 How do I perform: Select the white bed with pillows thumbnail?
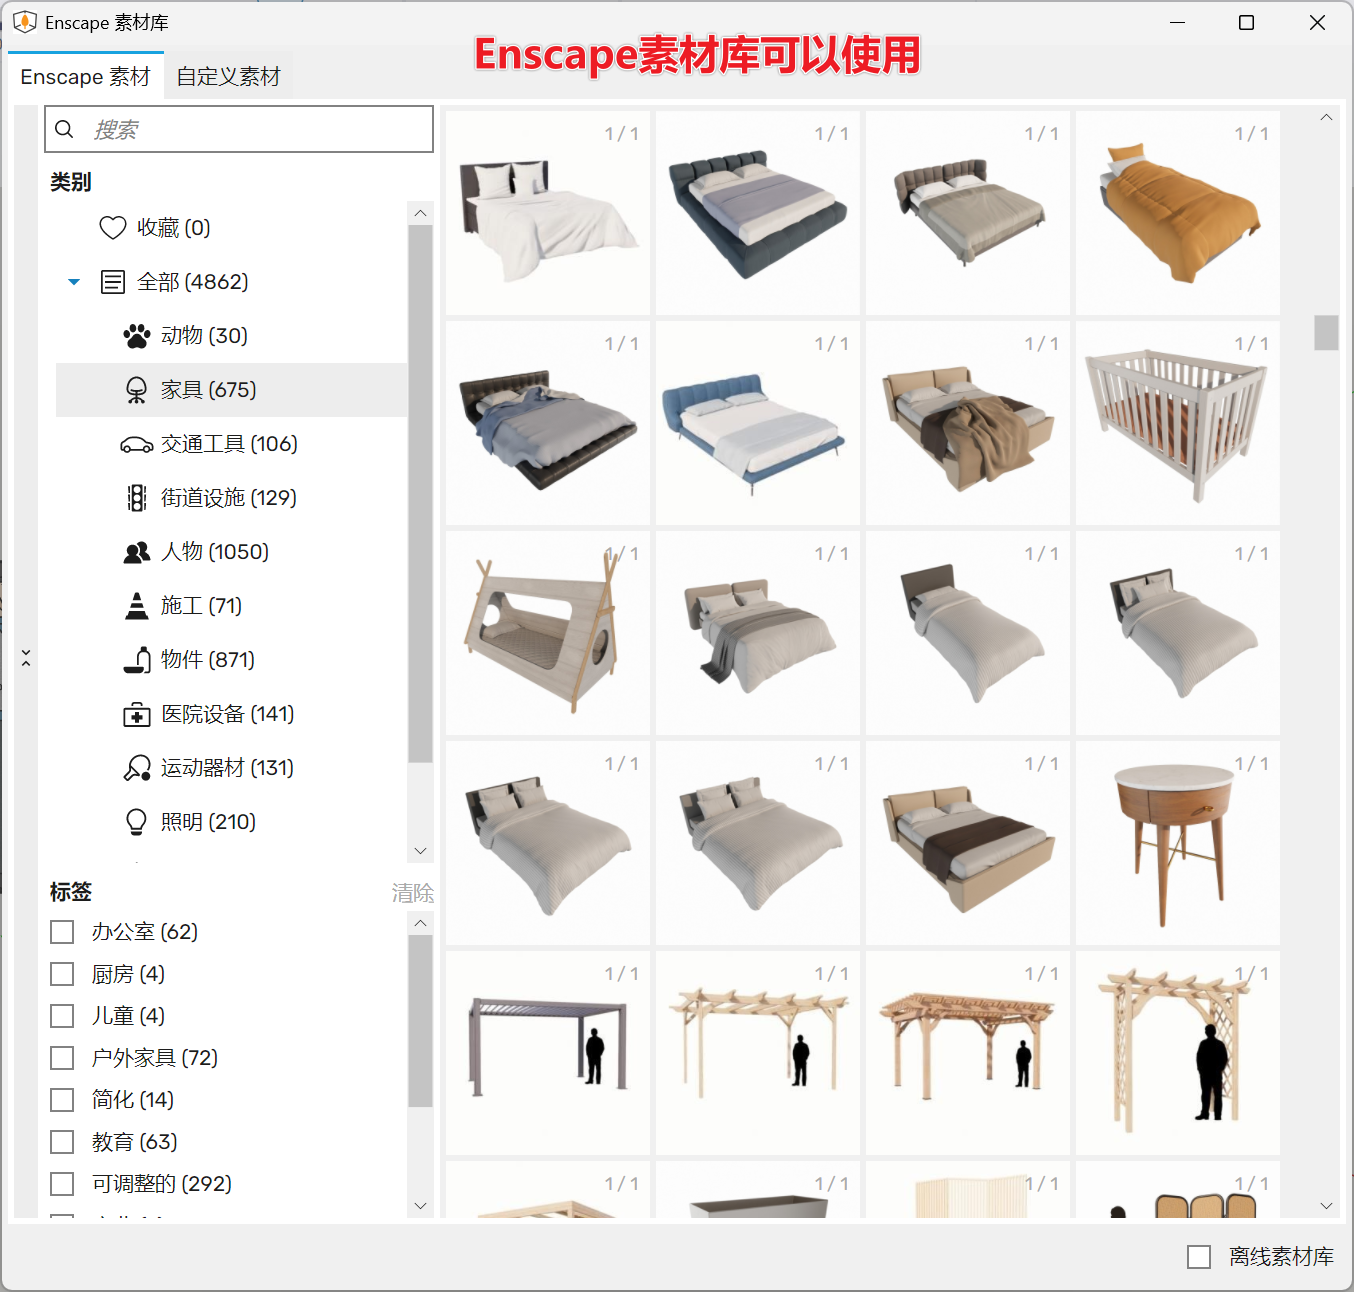click(x=548, y=213)
